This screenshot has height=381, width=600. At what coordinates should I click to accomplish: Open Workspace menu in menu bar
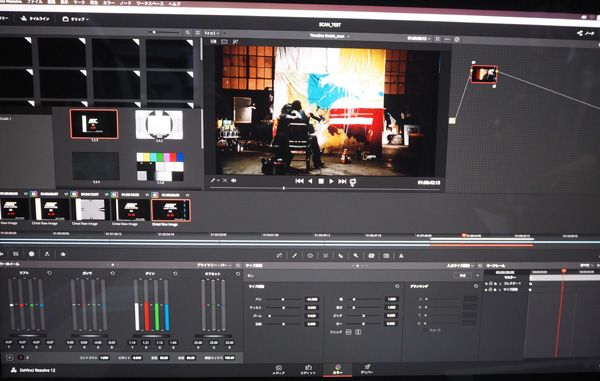click(x=150, y=3)
